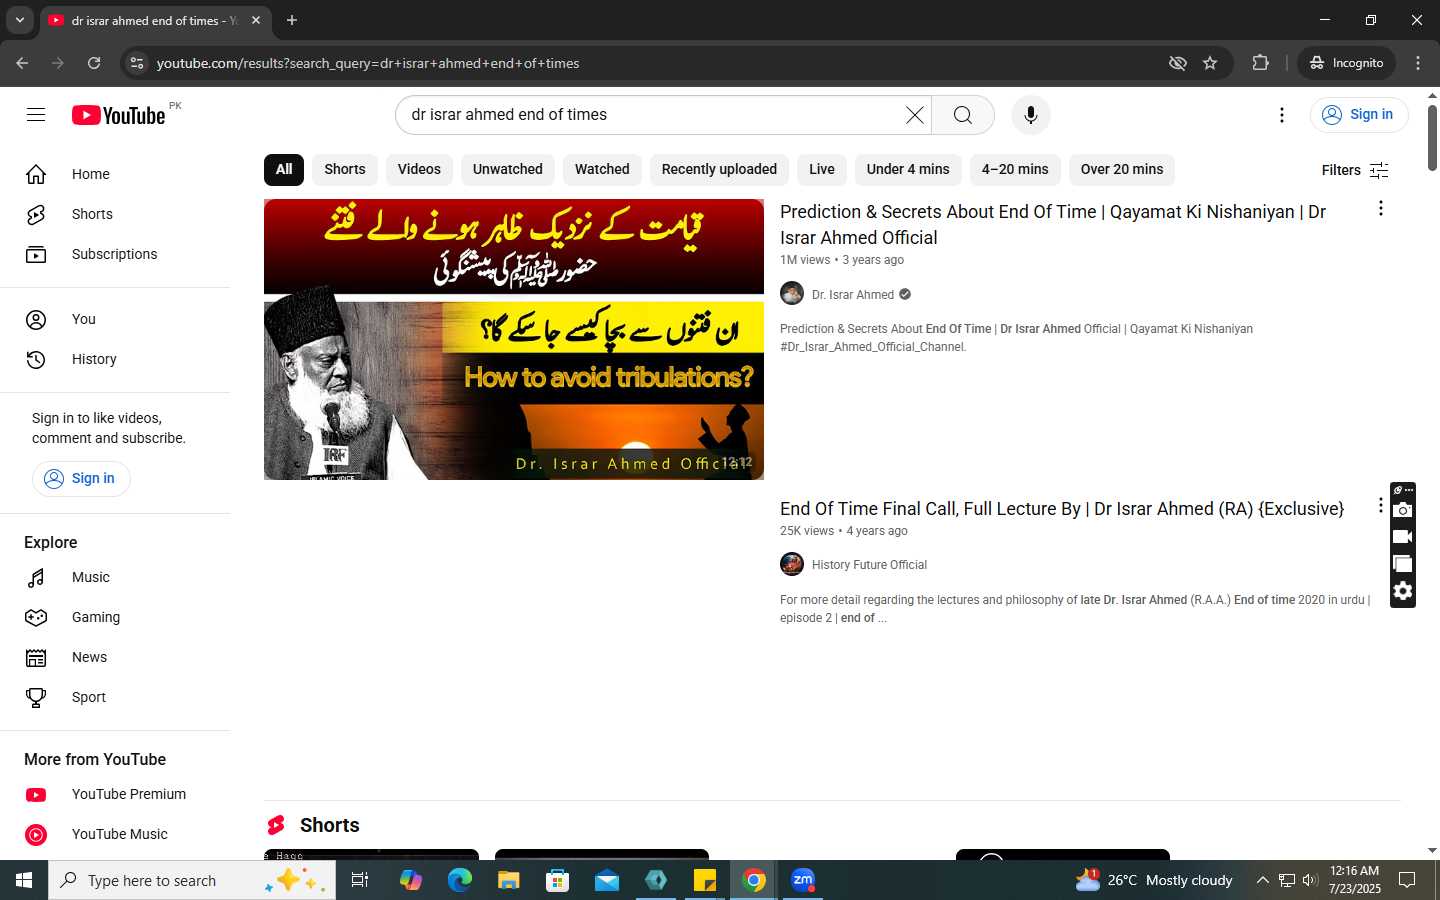Viewport: 1440px width, 900px height.
Task: Open Windows Start menu
Action: (x=24, y=880)
